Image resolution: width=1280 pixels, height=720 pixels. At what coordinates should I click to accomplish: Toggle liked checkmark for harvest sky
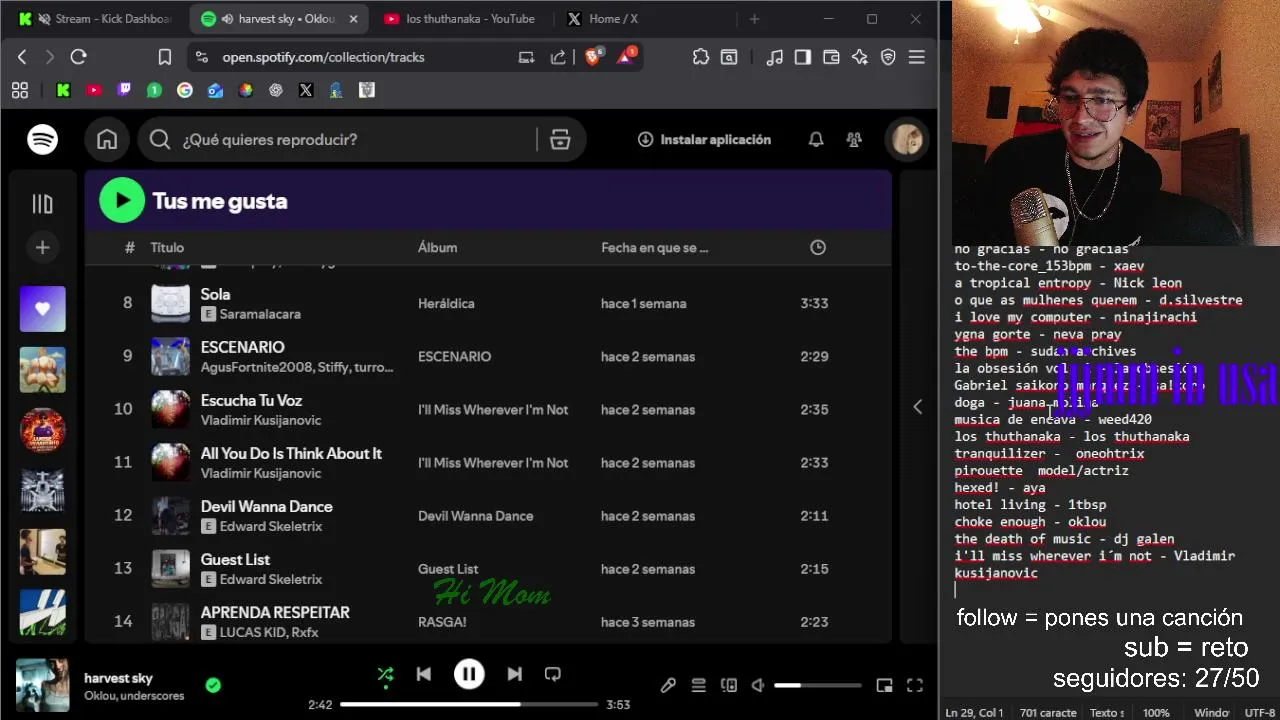pos(213,686)
